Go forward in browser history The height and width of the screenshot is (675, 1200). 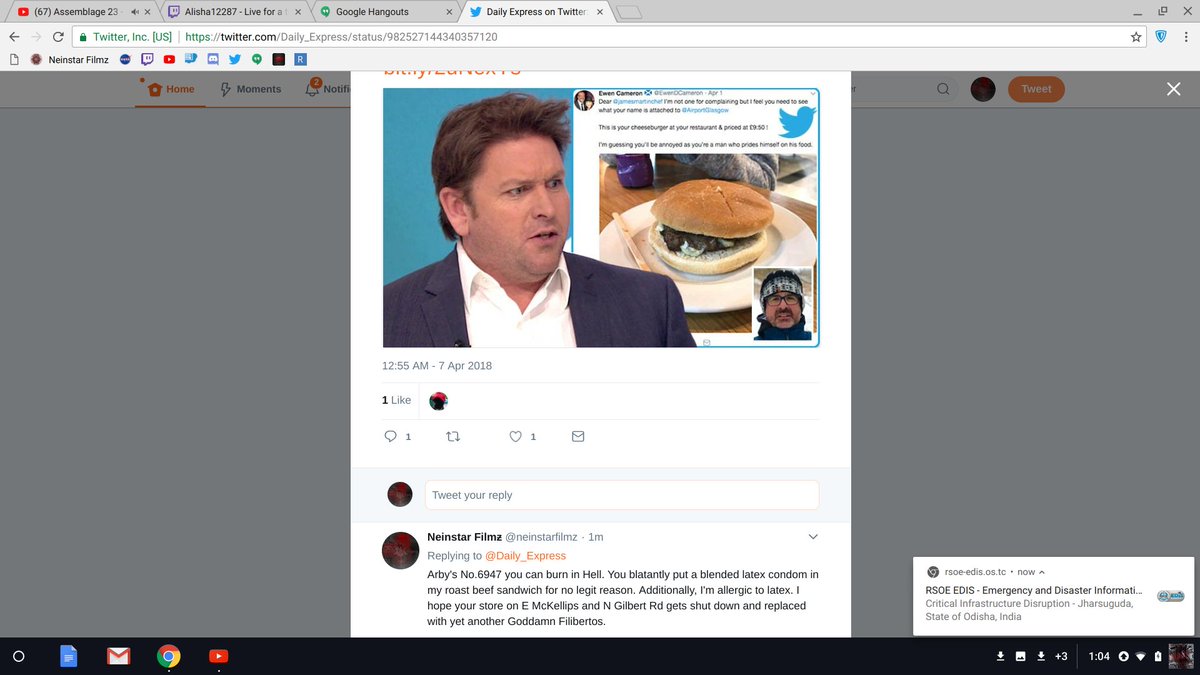[x=36, y=36]
